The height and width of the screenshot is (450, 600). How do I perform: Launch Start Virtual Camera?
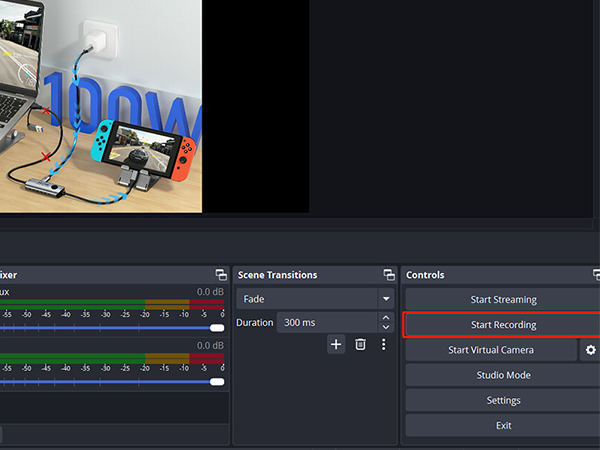pos(490,350)
